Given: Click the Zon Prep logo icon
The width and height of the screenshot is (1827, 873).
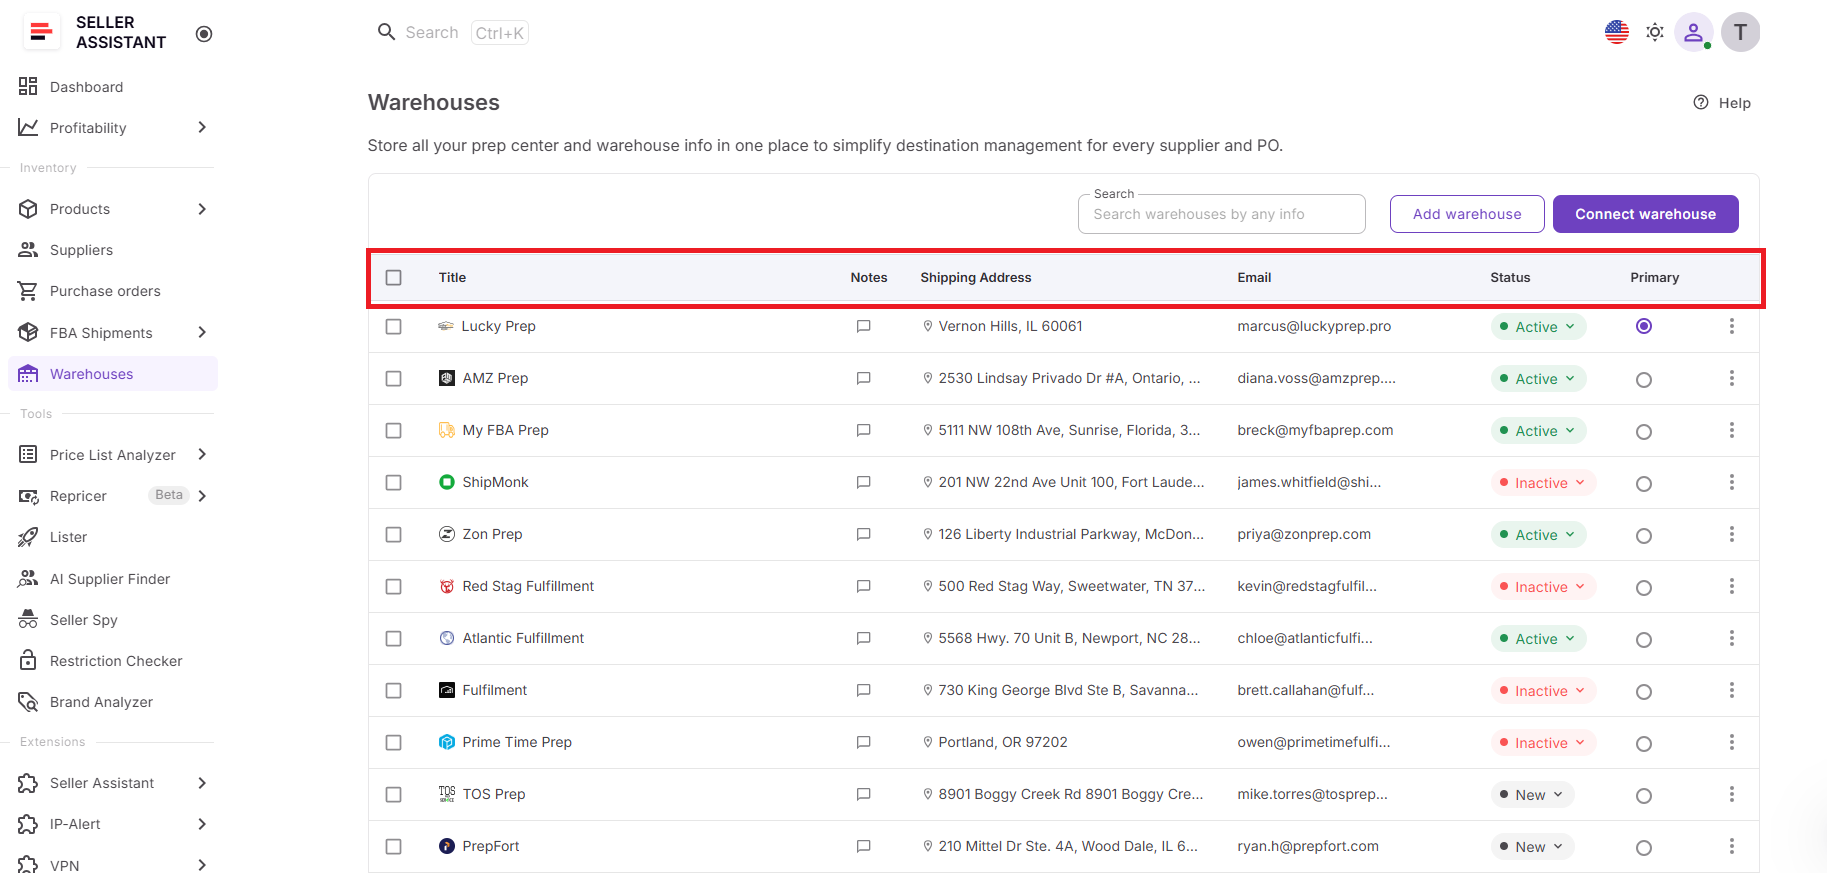Looking at the screenshot, I should 447,534.
